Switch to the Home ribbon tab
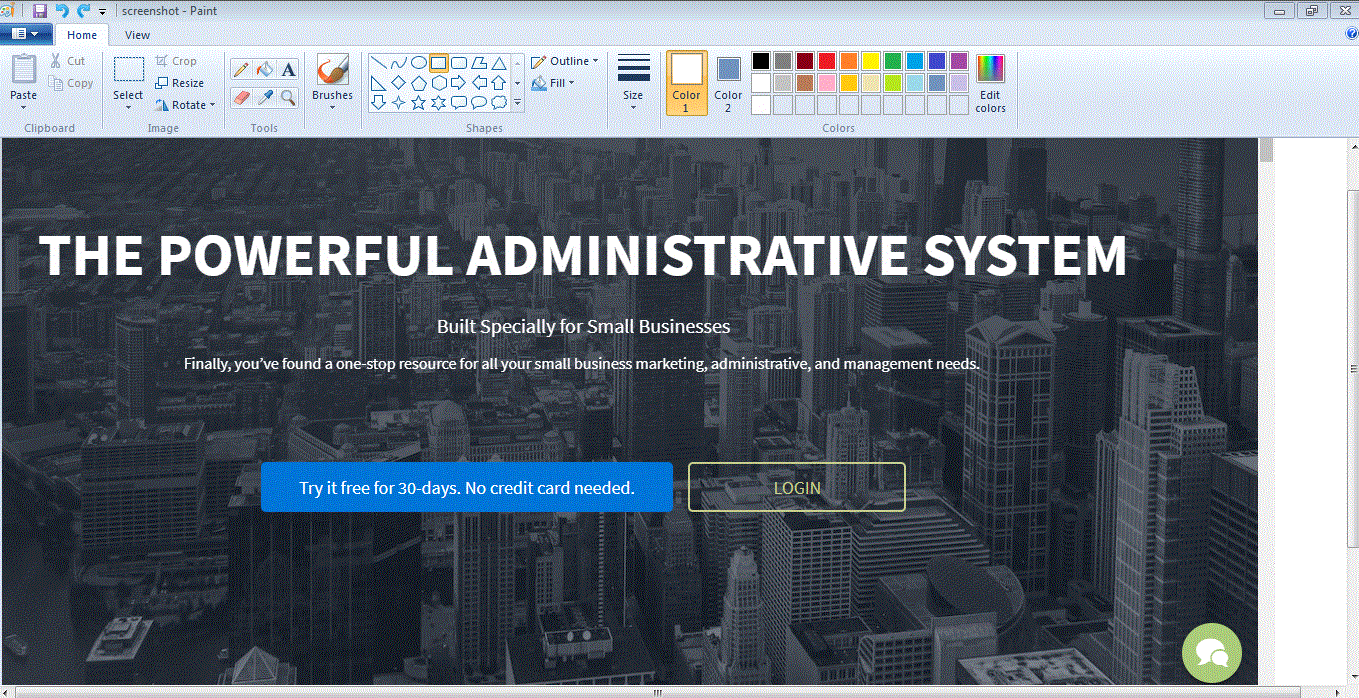1359x698 pixels. click(82, 35)
